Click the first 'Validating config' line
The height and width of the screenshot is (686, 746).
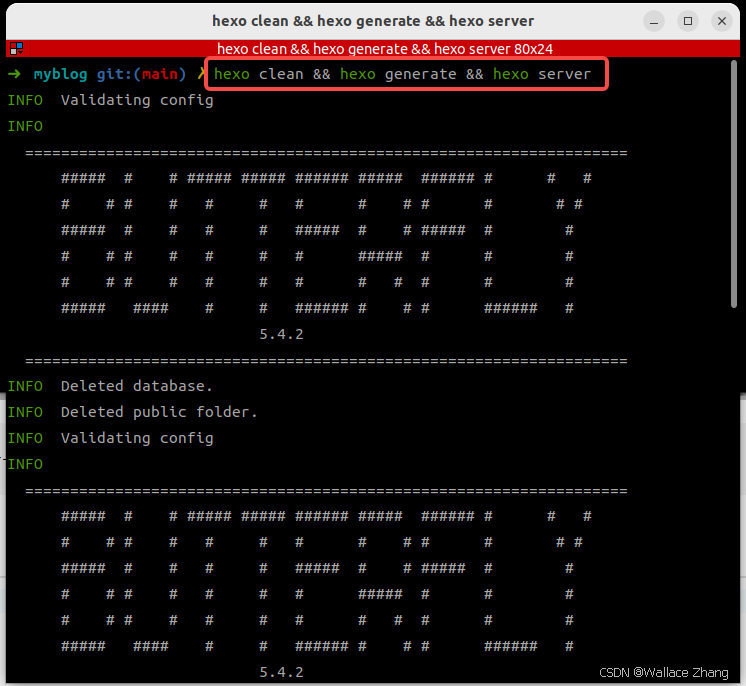coord(137,100)
